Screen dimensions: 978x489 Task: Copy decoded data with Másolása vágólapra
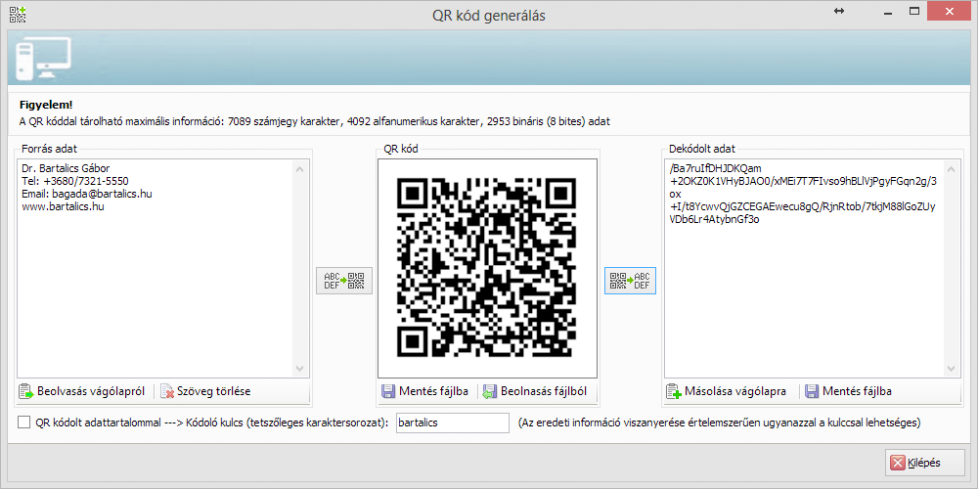(x=727, y=391)
